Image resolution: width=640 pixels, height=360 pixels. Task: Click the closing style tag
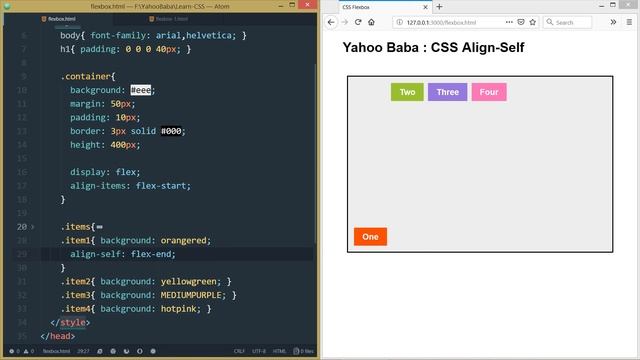70,322
